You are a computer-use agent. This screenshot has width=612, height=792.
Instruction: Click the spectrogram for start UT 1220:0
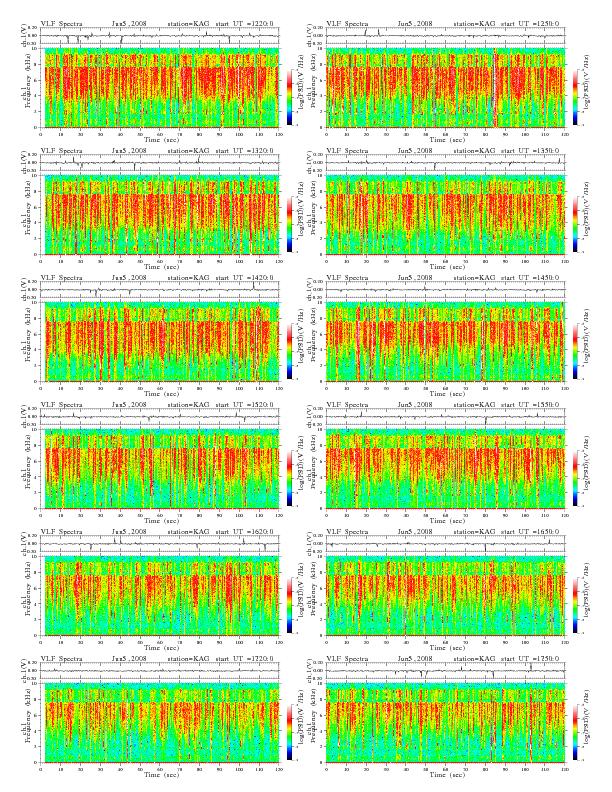[x=160, y=87]
